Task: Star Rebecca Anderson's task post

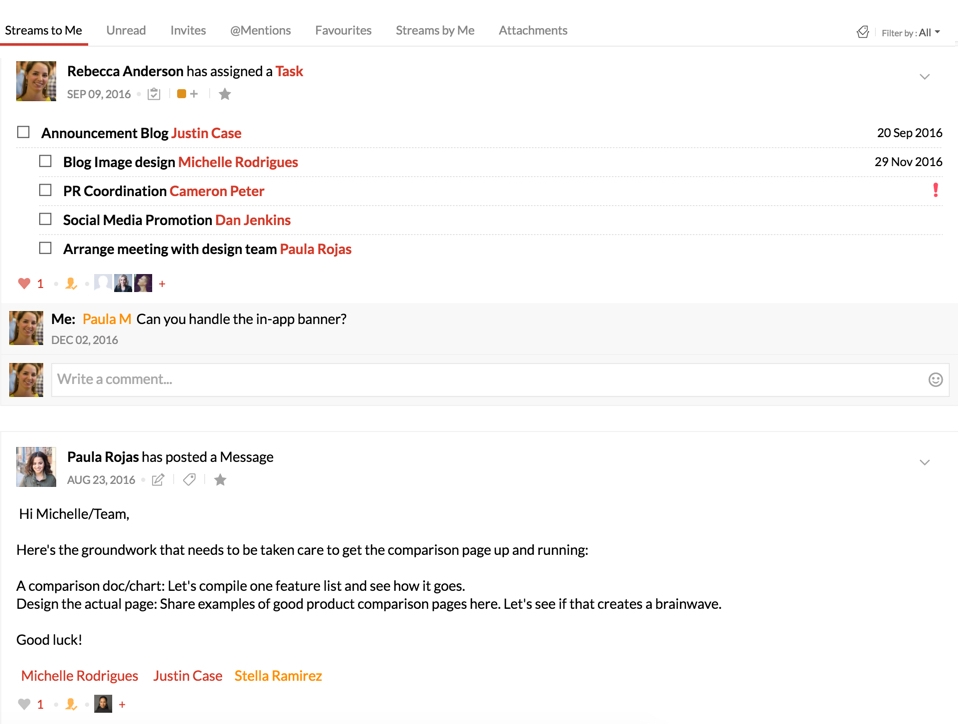Action: tap(225, 94)
